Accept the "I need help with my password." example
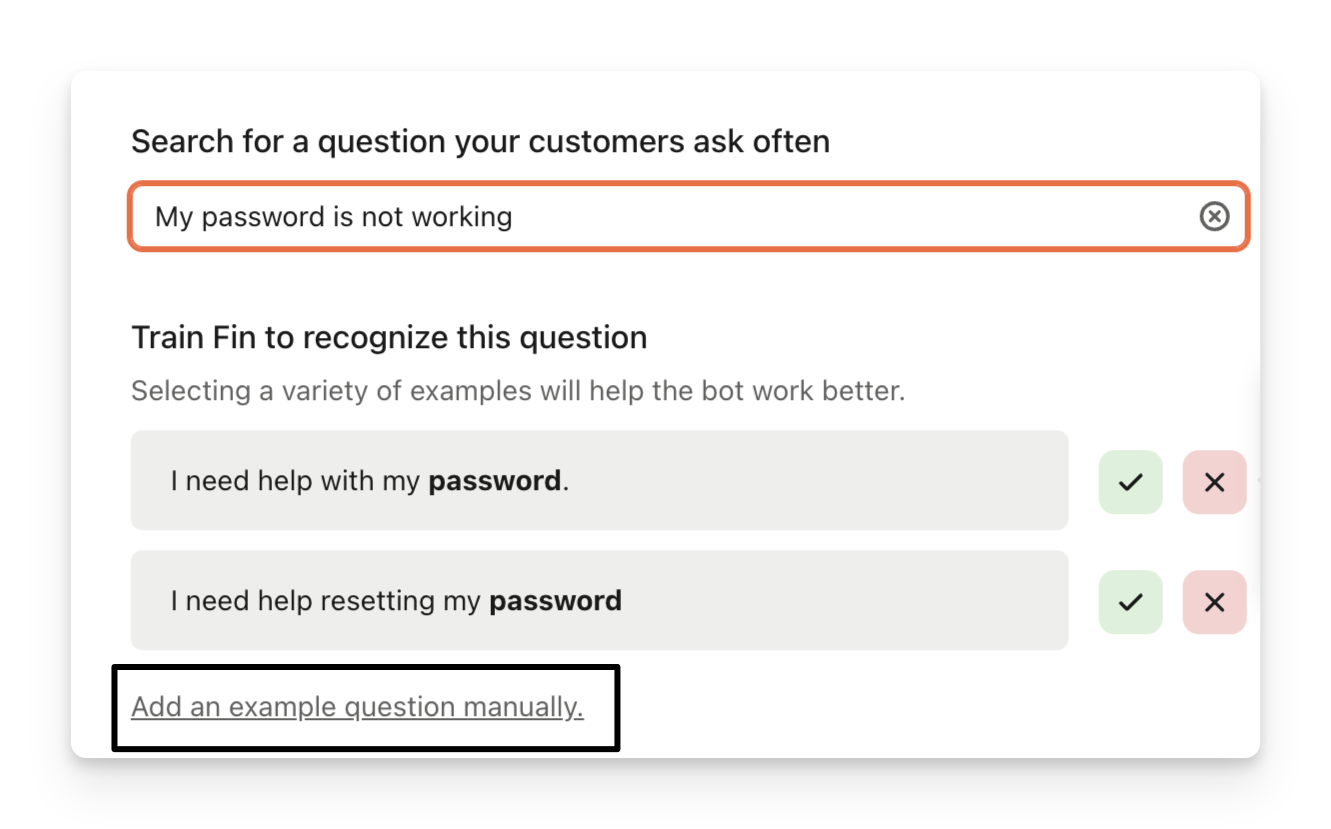This screenshot has width=1331, height=829. click(1130, 482)
